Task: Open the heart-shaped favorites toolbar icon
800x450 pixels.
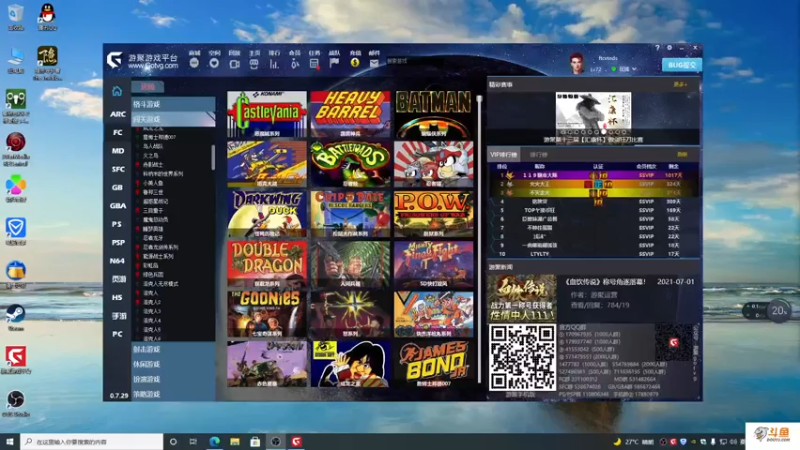Action: (x=214, y=63)
